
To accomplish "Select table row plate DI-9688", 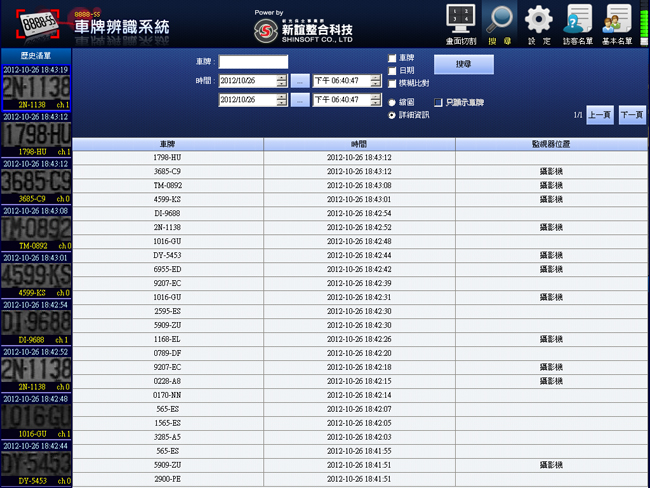I will point(360,214).
